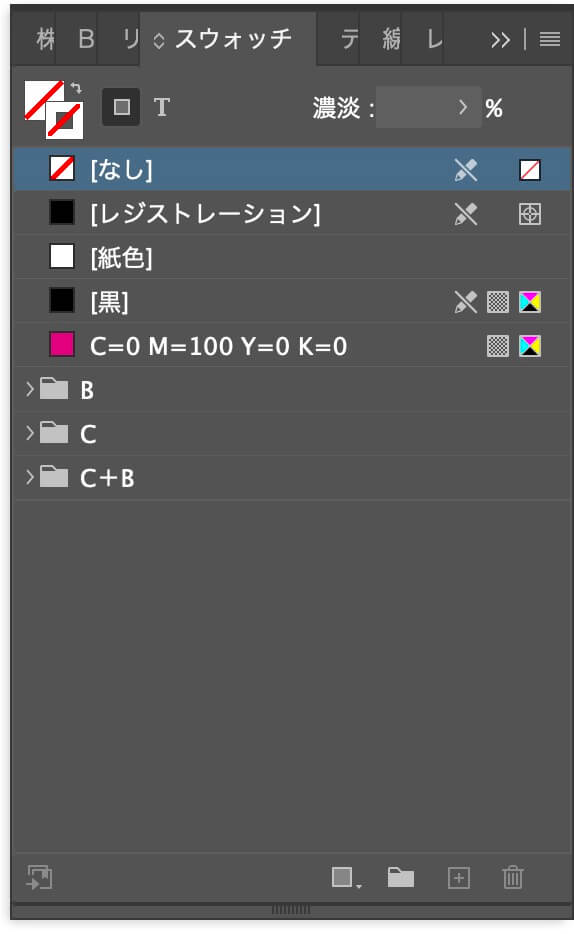Create a new color group folder

[x=401, y=877]
